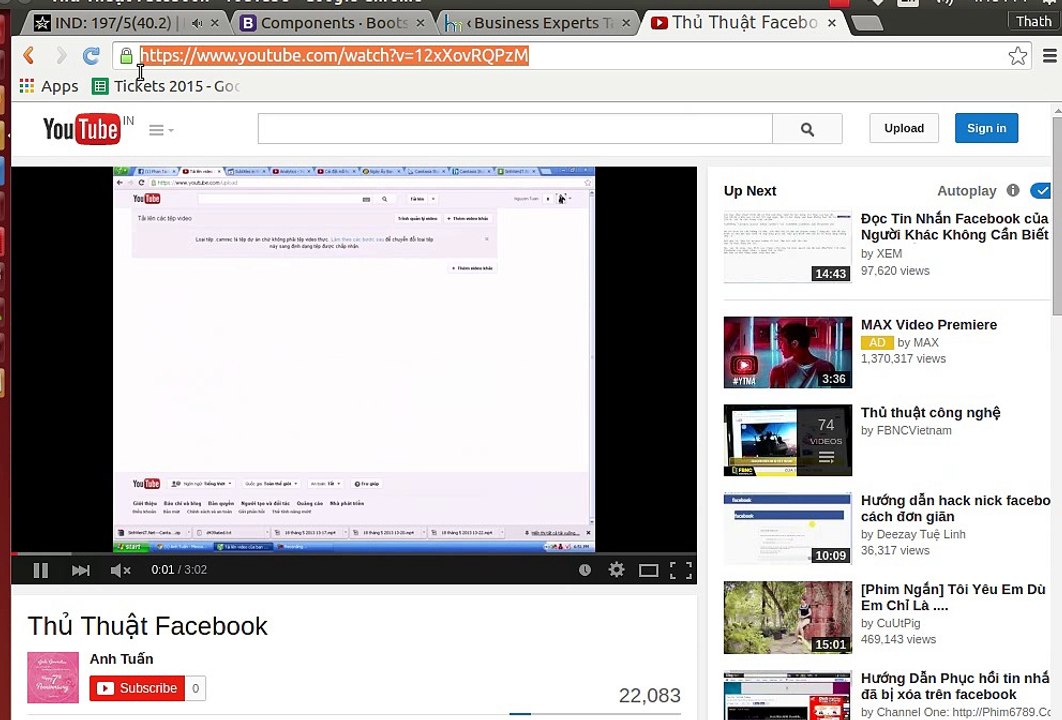Pause the video
This screenshot has width=1062, height=720.
(x=41, y=570)
